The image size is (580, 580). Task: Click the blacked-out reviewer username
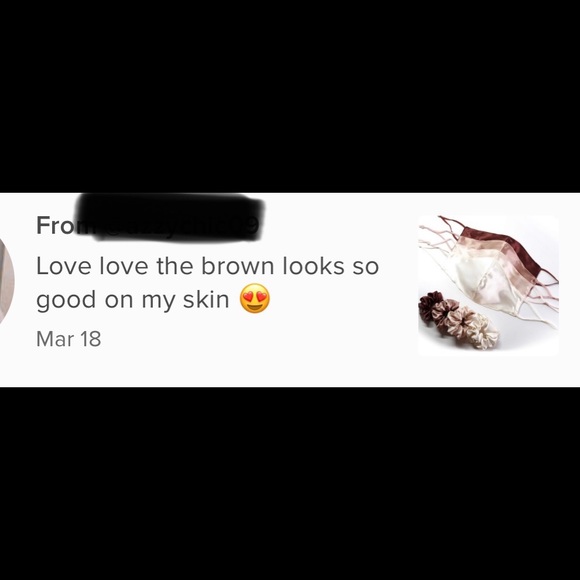(x=170, y=218)
